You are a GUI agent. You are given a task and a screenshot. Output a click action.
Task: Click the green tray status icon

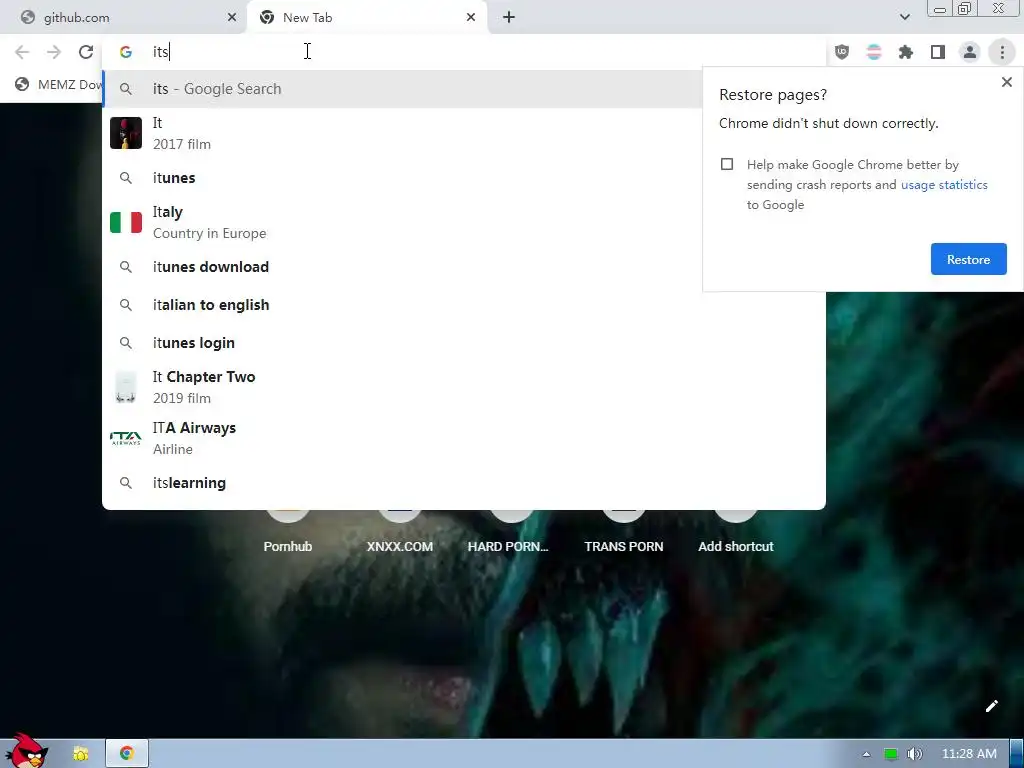point(890,754)
